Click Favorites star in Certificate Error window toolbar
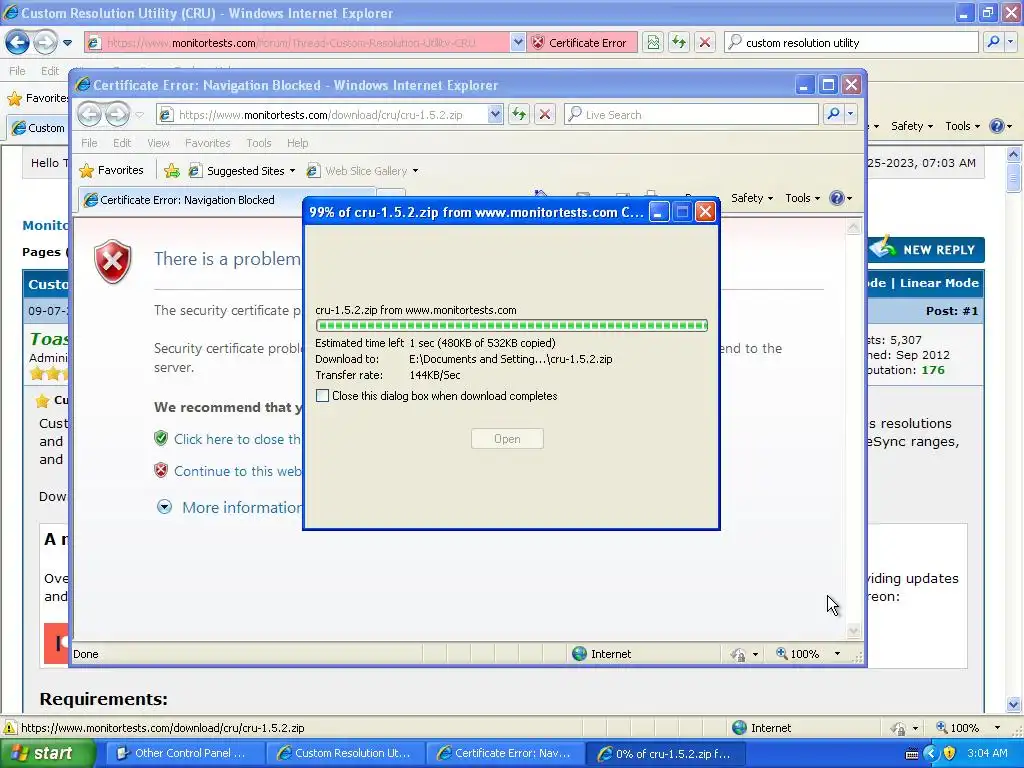Image resolution: width=1024 pixels, height=768 pixels. click(x=86, y=171)
